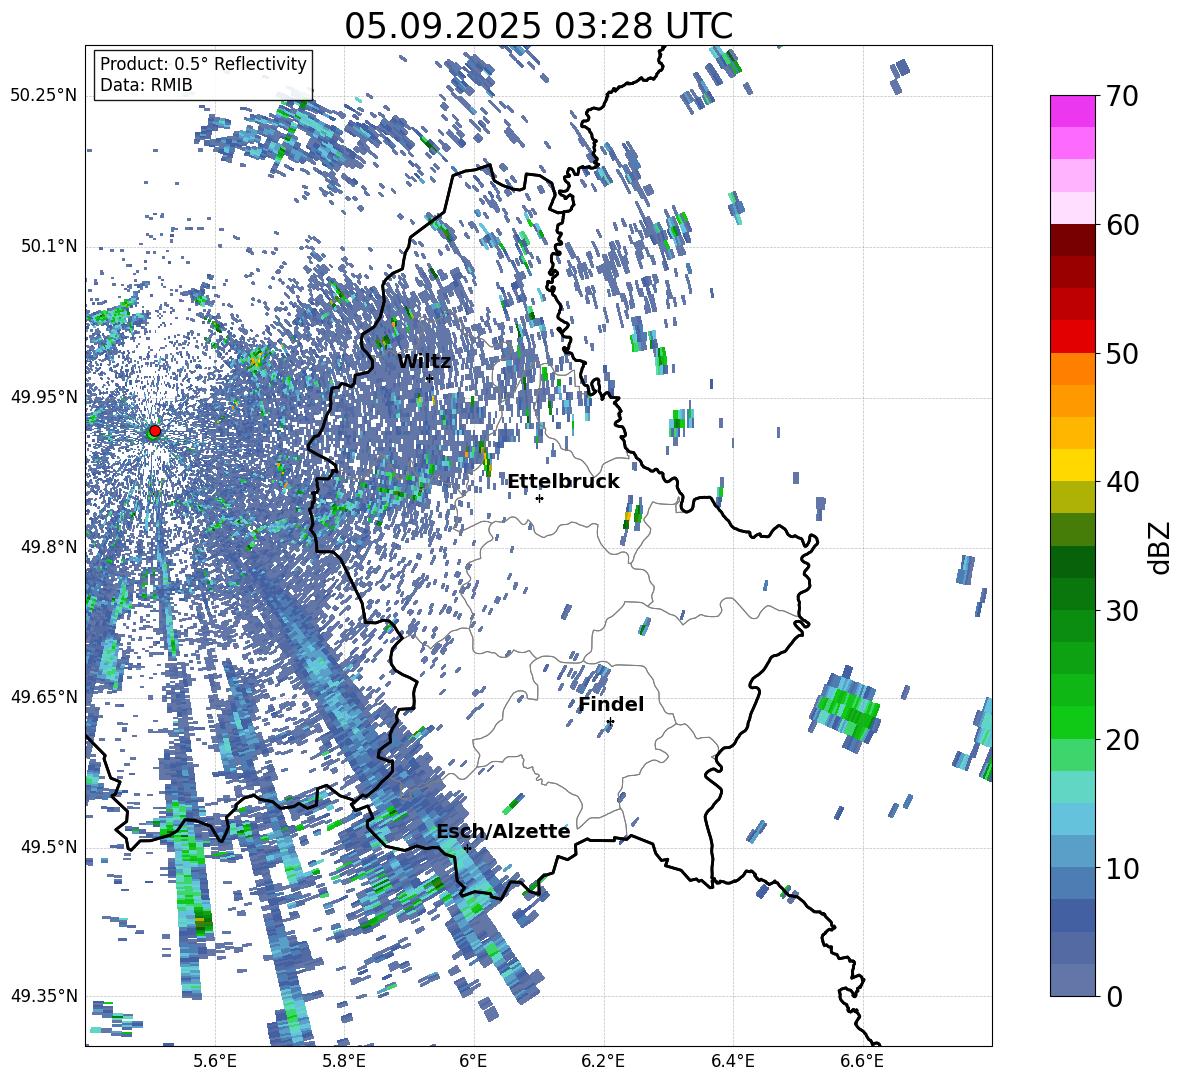This screenshot has width=1184, height=1081.
Task: Click the 49.35°N latitude label
Action: pyautogui.click(x=44, y=996)
